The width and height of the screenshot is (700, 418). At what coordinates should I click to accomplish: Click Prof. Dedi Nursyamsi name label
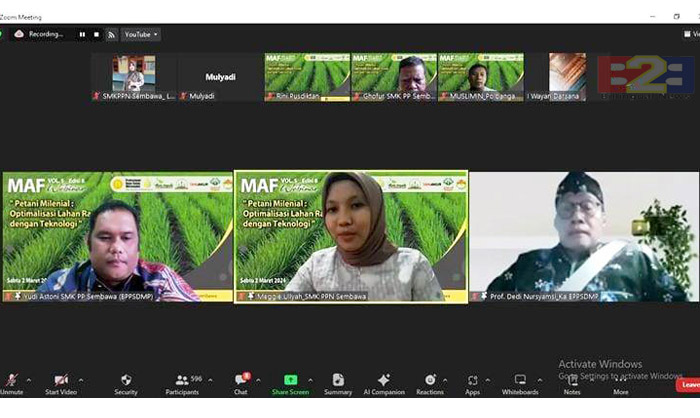544,296
